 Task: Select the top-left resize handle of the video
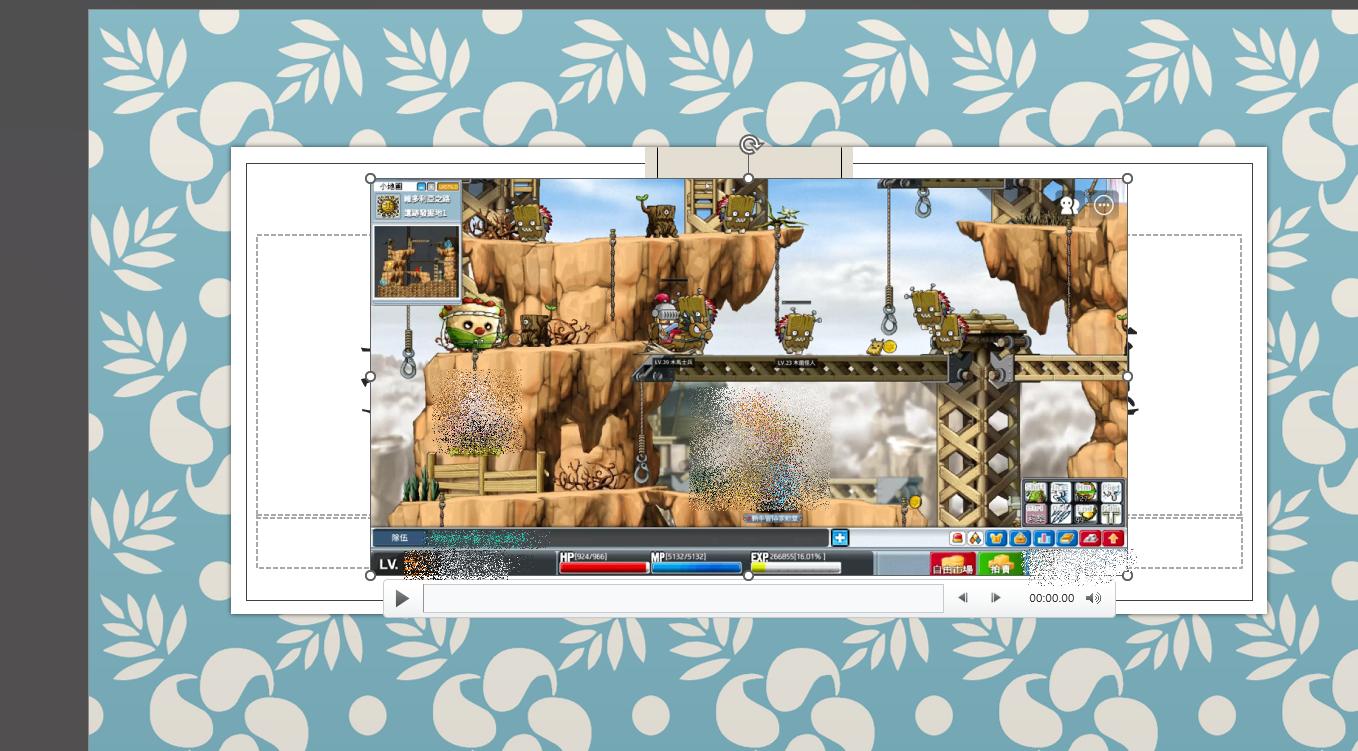click(x=371, y=179)
